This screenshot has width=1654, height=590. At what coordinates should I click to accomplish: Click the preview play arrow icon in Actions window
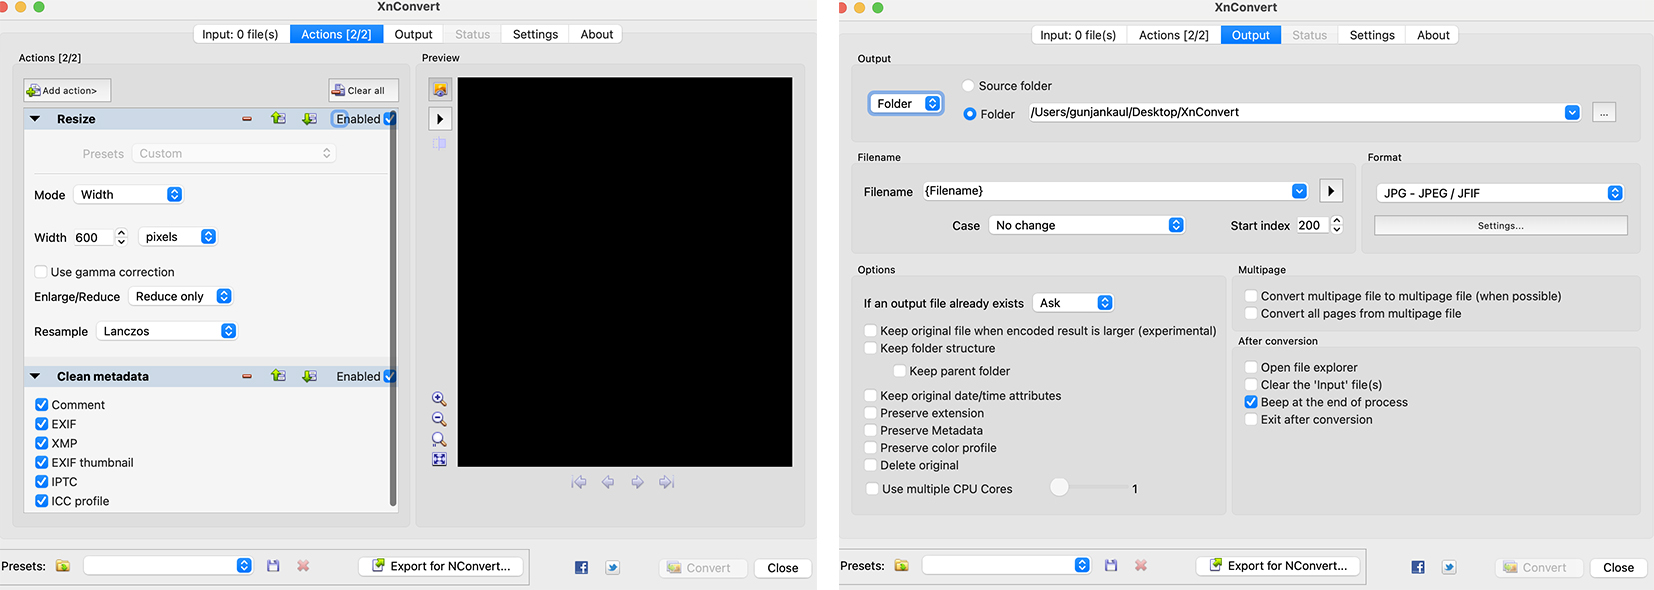pyautogui.click(x=440, y=119)
